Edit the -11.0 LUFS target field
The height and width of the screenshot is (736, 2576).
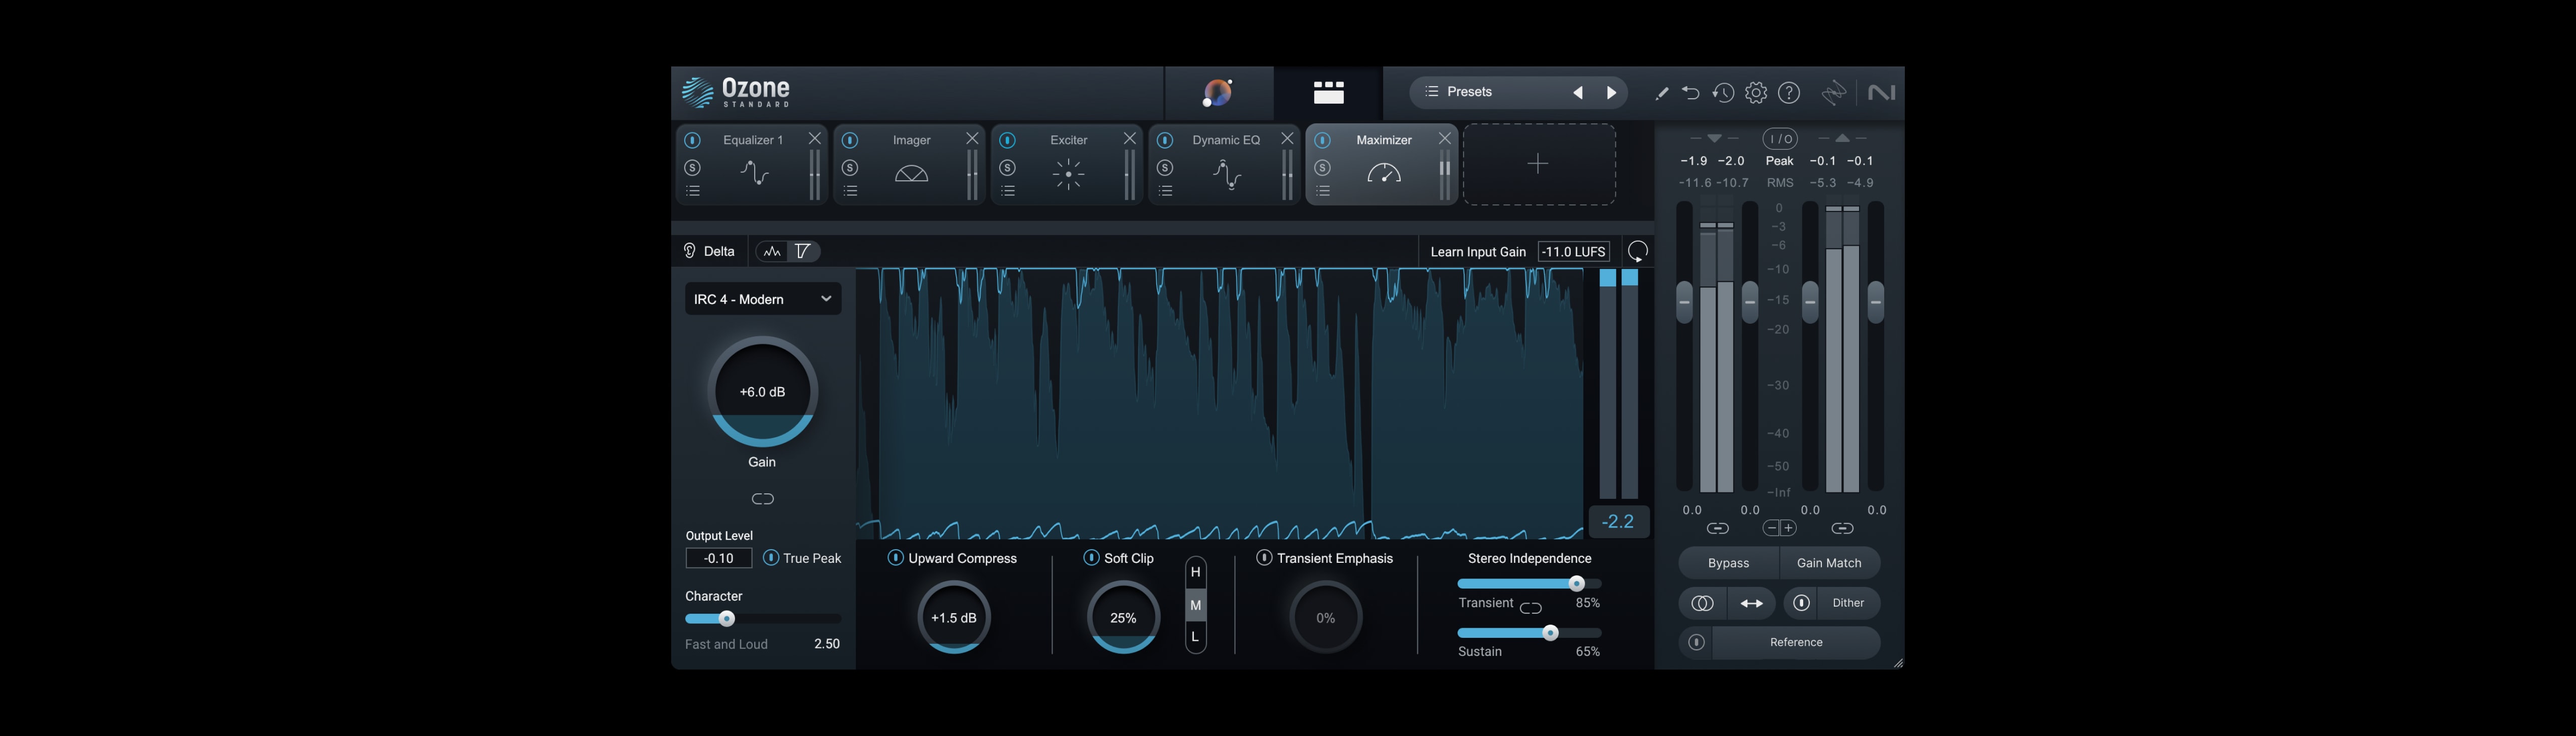click(1573, 252)
